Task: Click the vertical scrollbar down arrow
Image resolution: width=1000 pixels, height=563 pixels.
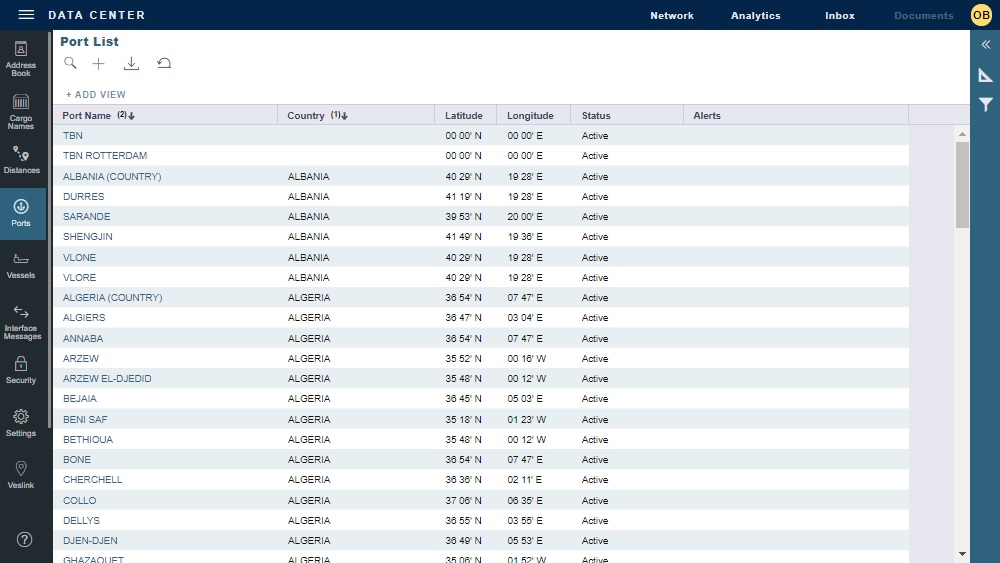Action: [x=962, y=554]
